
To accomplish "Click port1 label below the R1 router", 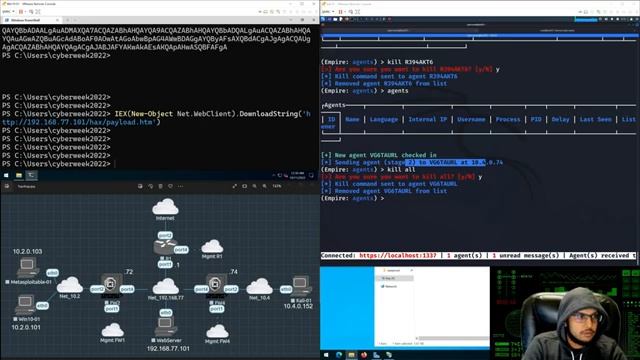I will [165, 264].
